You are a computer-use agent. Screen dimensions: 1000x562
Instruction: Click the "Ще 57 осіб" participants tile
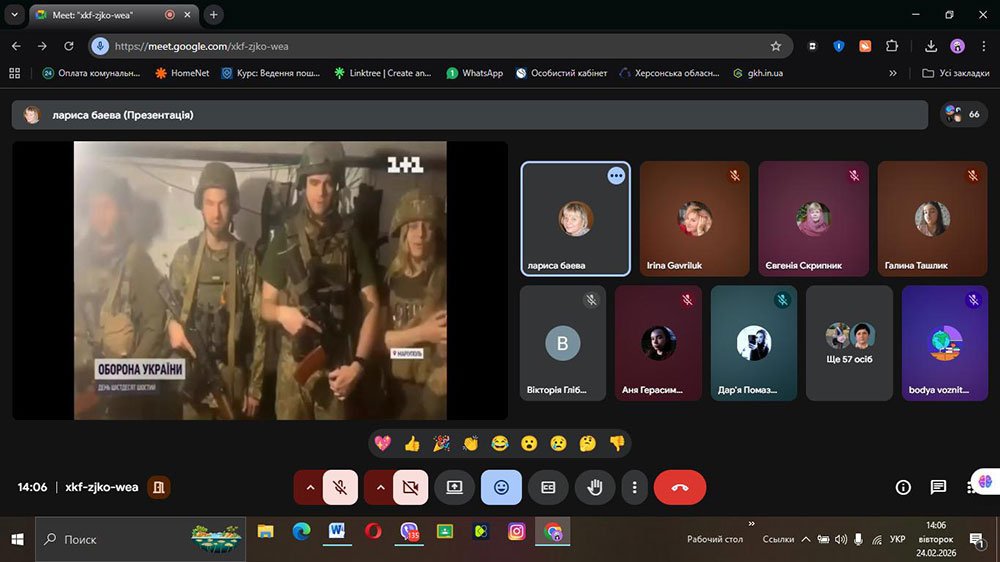pyautogui.click(x=849, y=343)
